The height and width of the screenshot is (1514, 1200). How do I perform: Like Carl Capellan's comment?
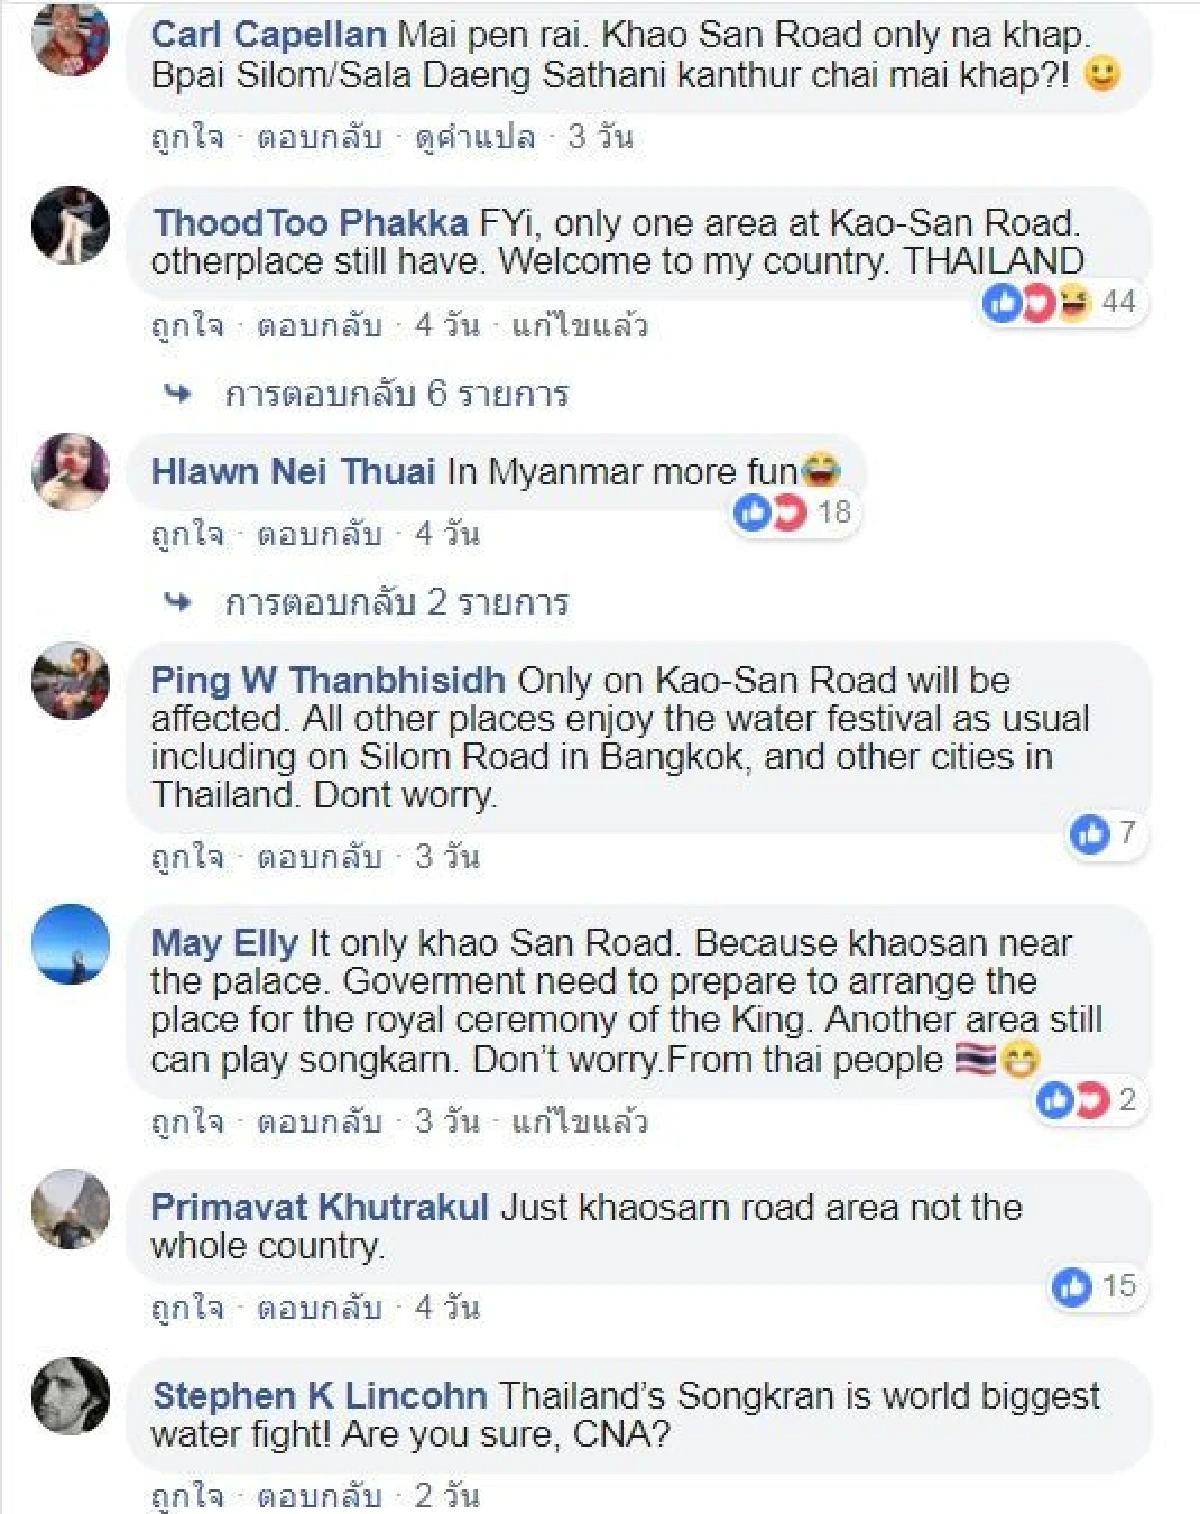tap(187, 137)
